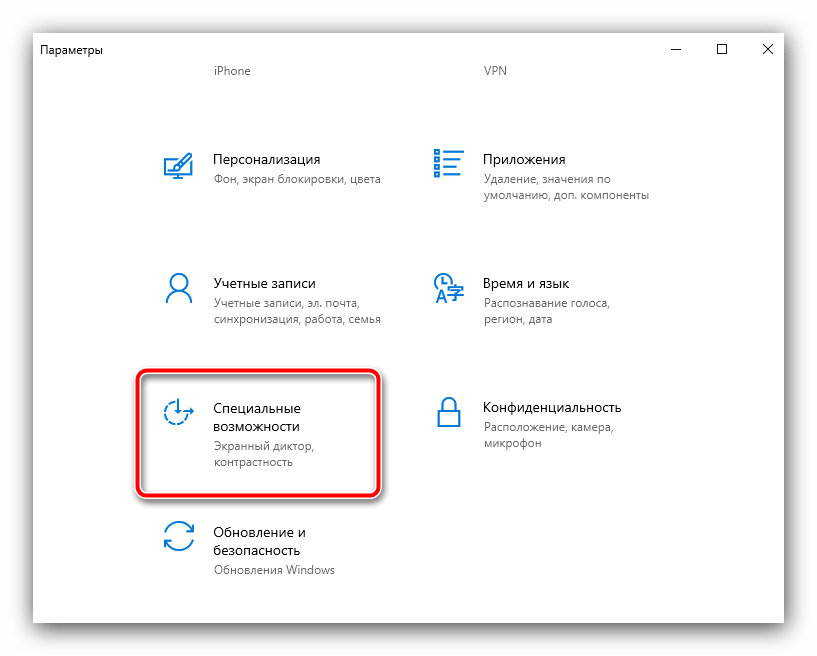Click the Обновление и безопасность arrows icon
This screenshot has height=656, width=817.
pyautogui.click(x=179, y=536)
